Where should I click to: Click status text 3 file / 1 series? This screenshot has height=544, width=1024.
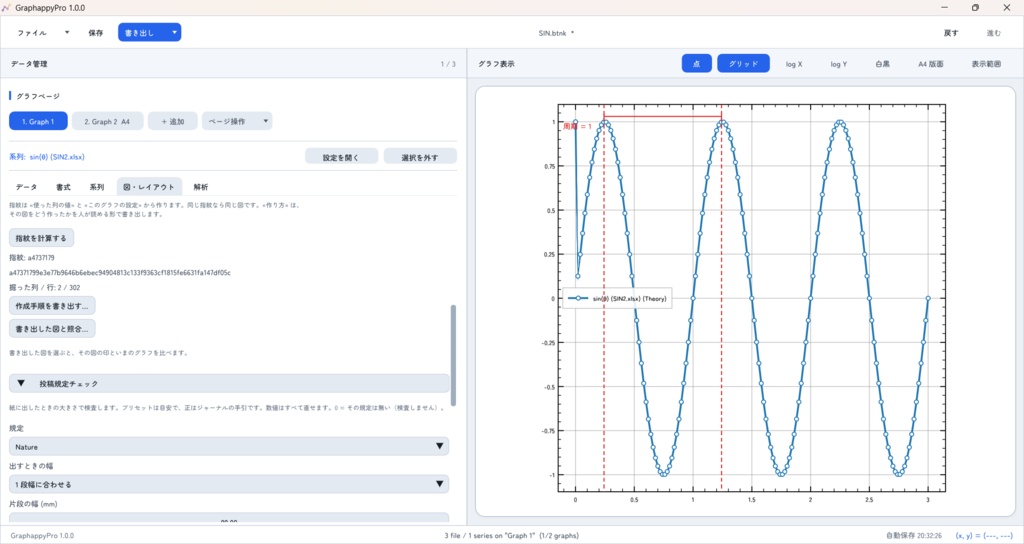(x=511, y=536)
